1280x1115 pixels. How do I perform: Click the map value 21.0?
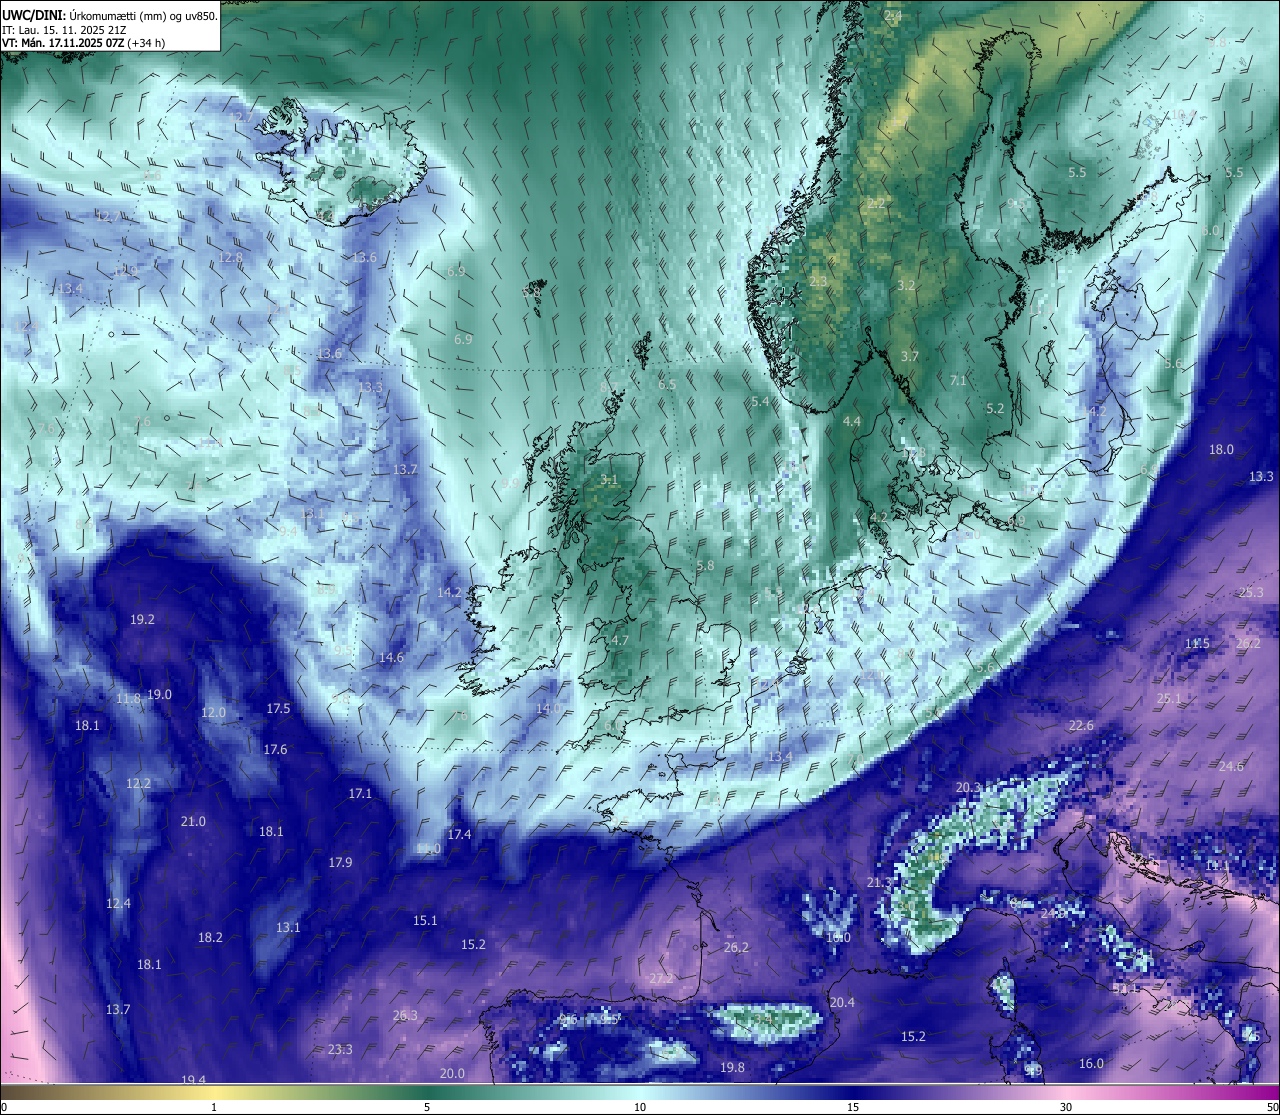pyautogui.click(x=193, y=822)
